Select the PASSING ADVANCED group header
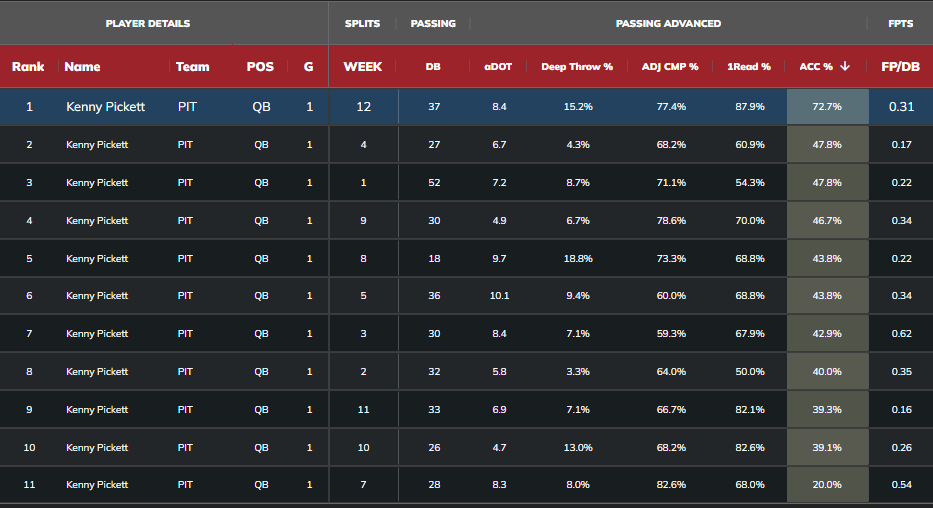This screenshot has height=508, width=933. point(668,24)
